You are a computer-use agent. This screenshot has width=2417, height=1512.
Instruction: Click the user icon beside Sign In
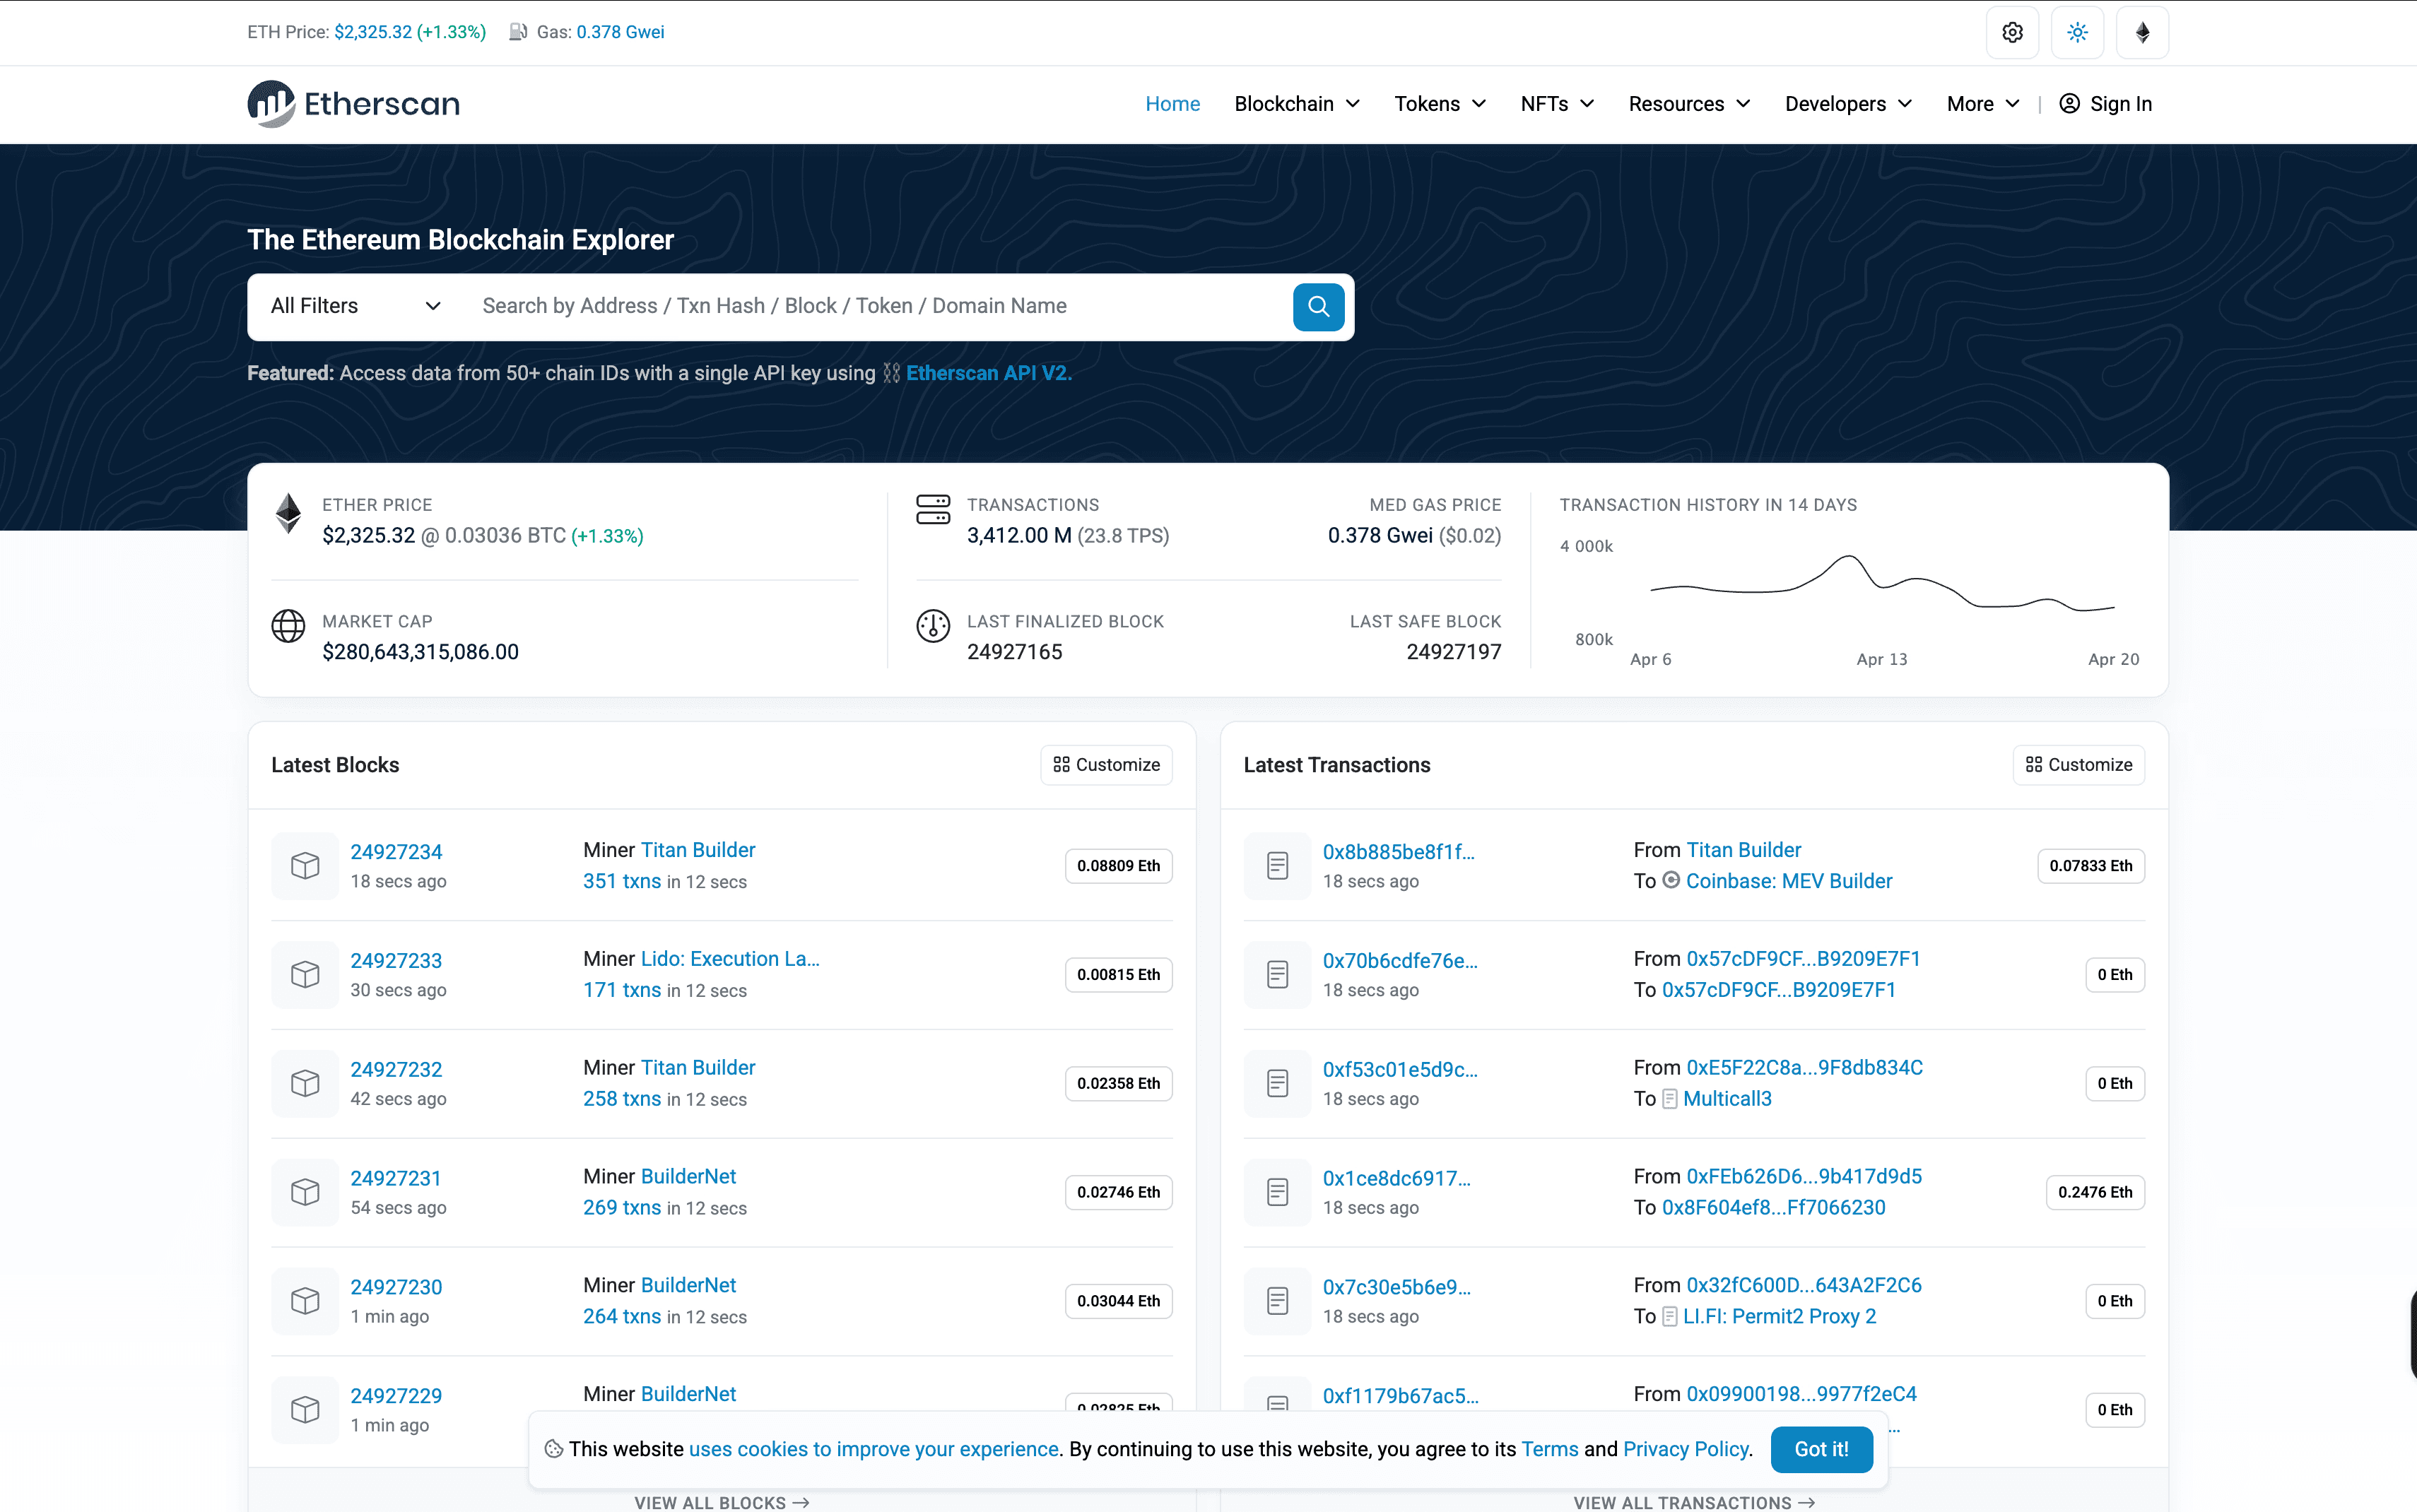(2069, 104)
